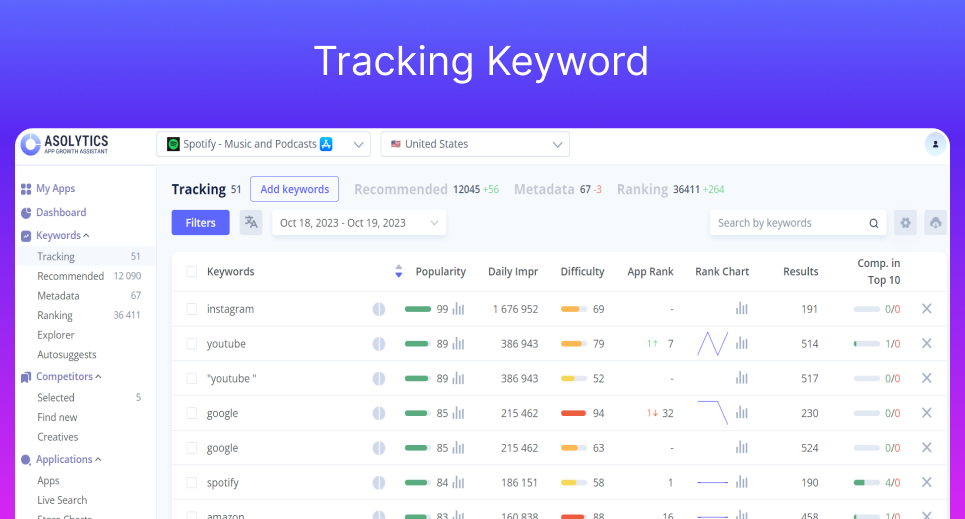Image resolution: width=965 pixels, height=519 pixels.
Task: Check the "youtube " quoted row checkbox
Action: pyautogui.click(x=192, y=378)
